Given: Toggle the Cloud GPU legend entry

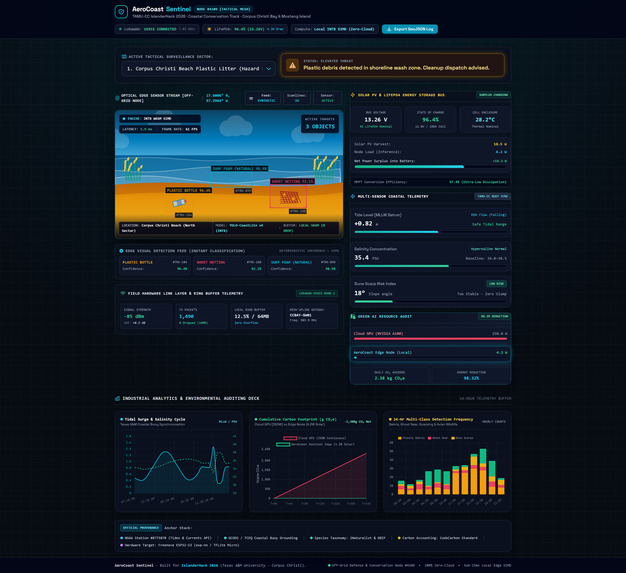Looking at the screenshot, I should [x=315, y=438].
